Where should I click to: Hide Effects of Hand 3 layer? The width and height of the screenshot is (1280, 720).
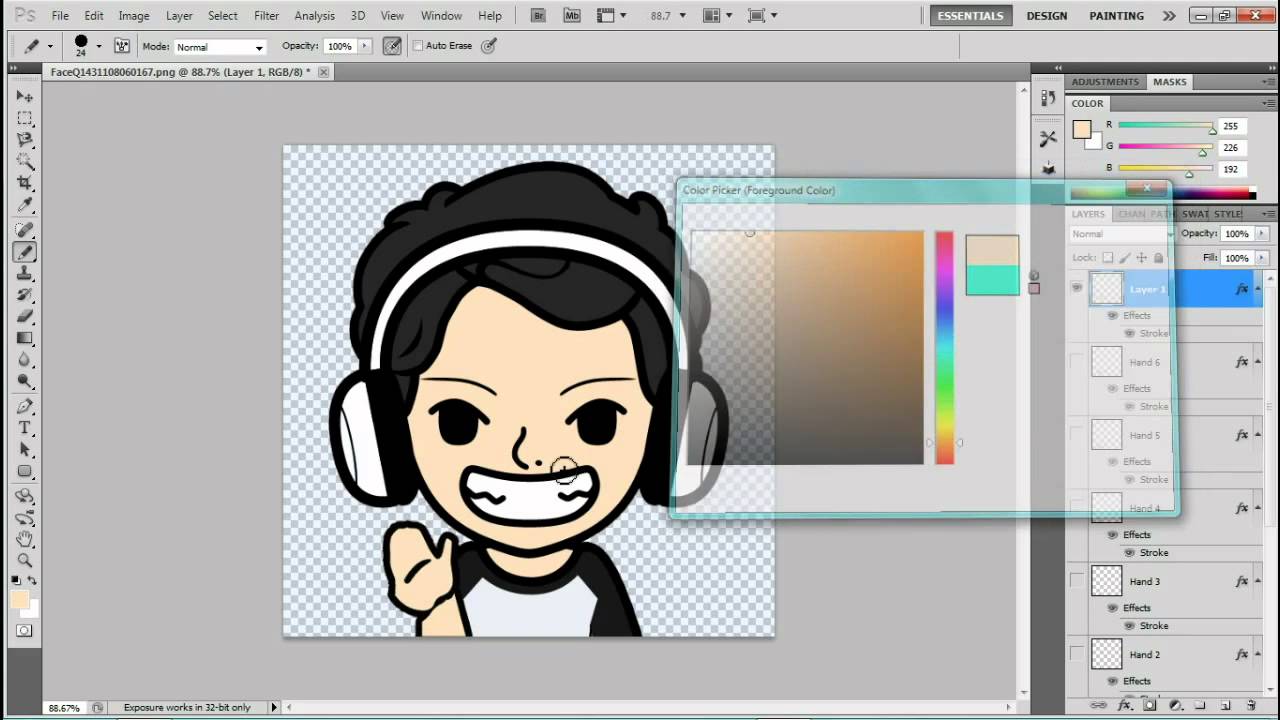coord(1112,607)
